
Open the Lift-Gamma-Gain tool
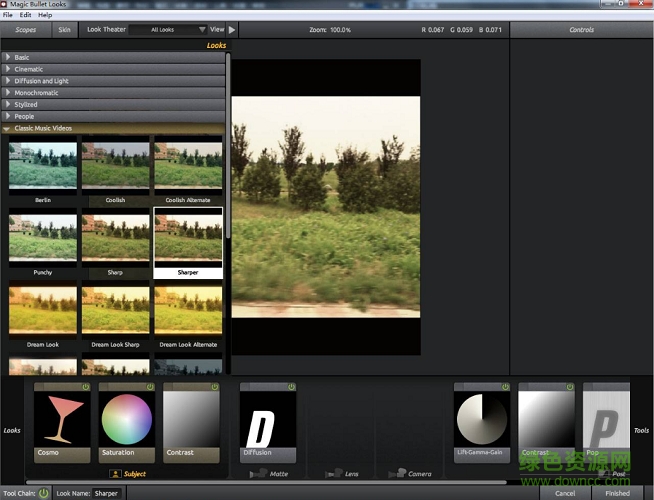pyautogui.click(x=482, y=420)
